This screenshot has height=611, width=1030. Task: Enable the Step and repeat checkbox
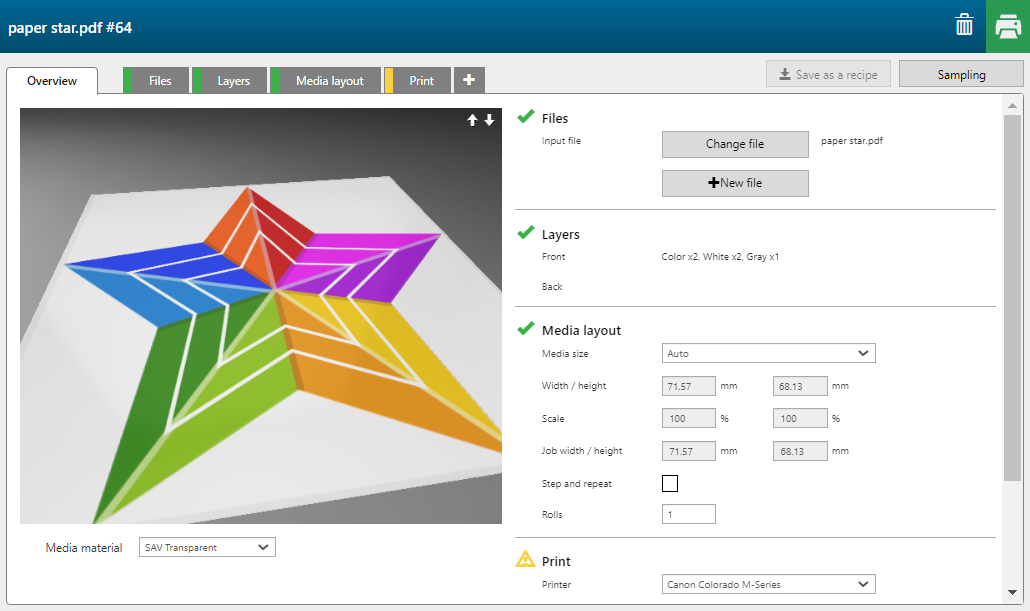tap(670, 484)
